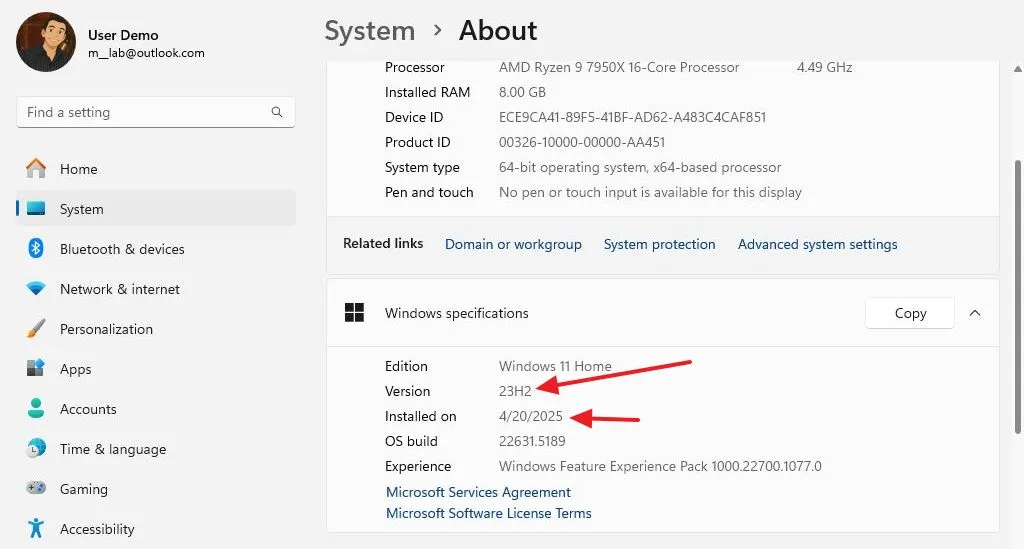Click the installed date 4/20/2025
Screen dimensions: 1024x549
coord(531,416)
